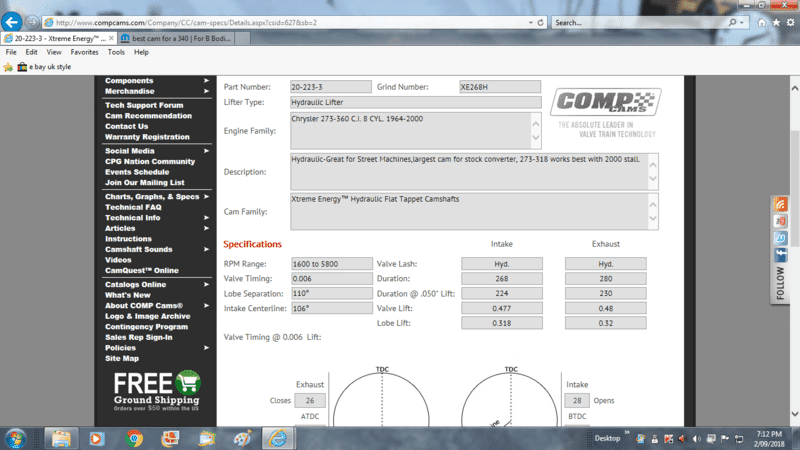Screen dimensions: 800x450
Task: Click the FREE Ground Shipping banner
Action: coord(157,391)
